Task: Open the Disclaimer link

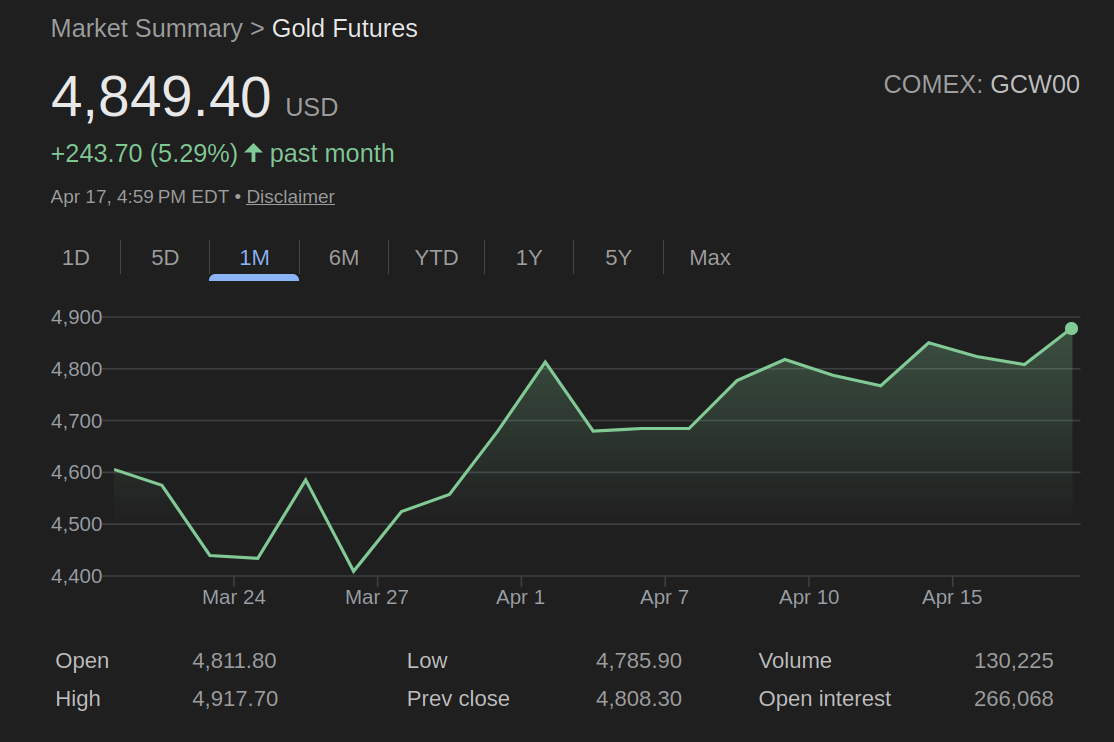Action: 290,197
